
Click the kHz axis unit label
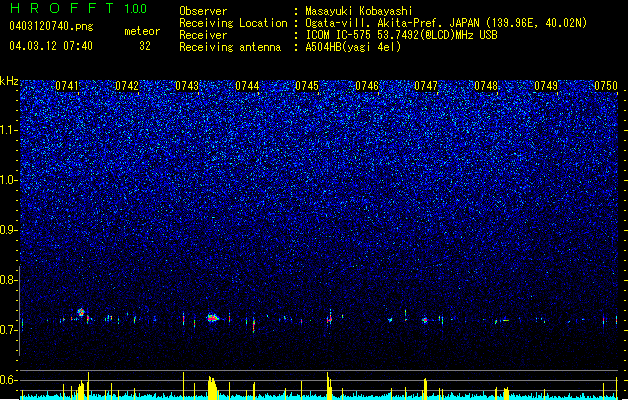point(9,81)
